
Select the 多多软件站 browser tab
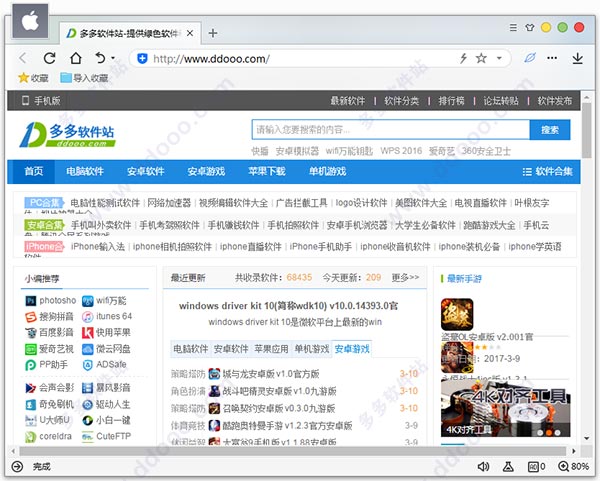click(130, 33)
